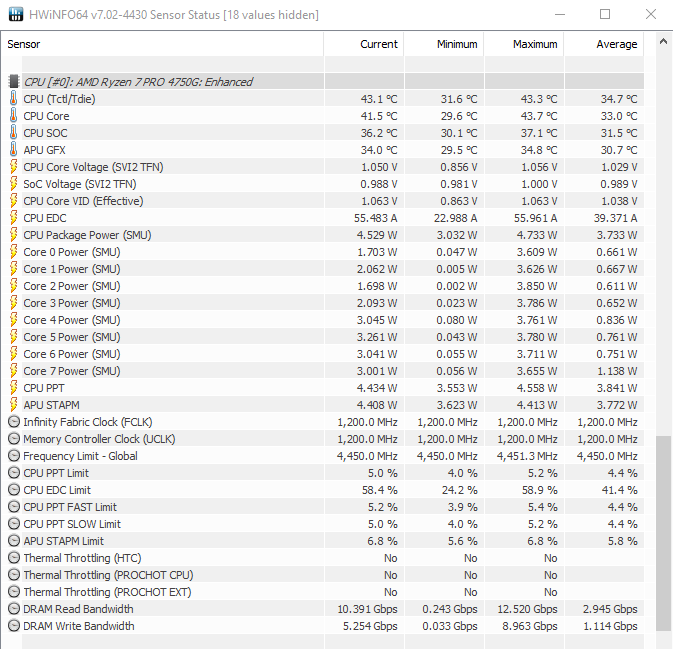Click lightning icon beside CPU PPT
This screenshot has width=673, height=649.
coord(14,388)
